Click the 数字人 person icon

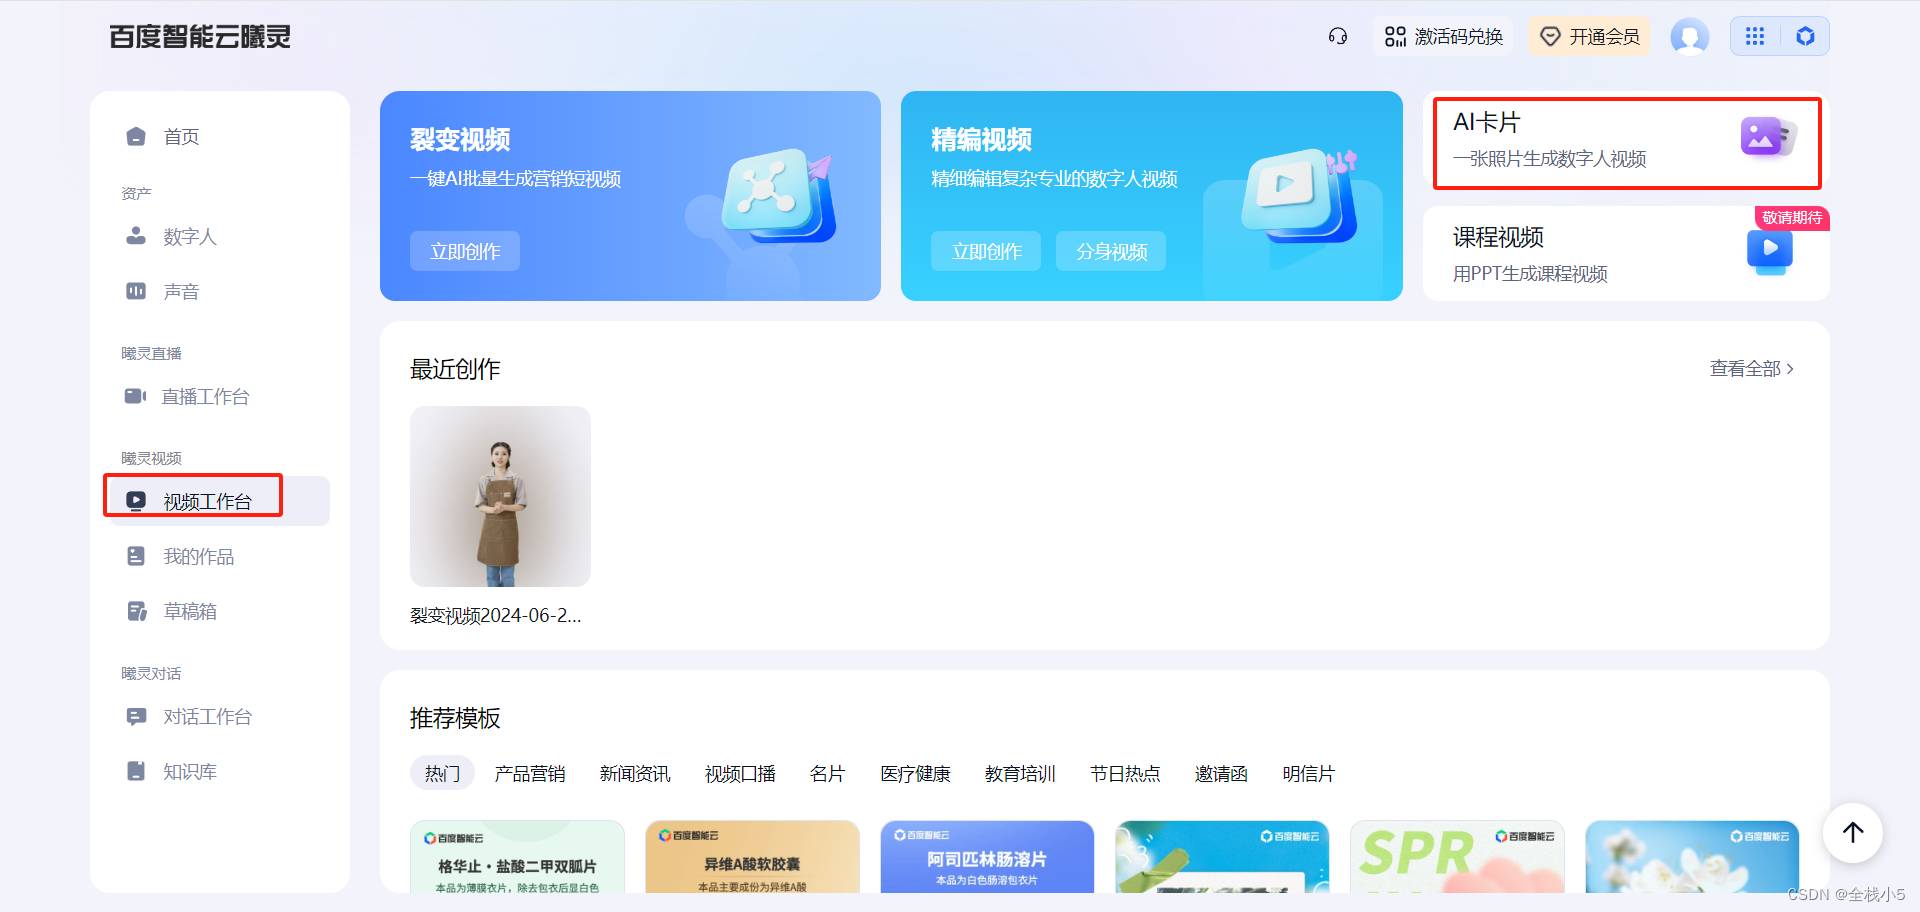136,236
